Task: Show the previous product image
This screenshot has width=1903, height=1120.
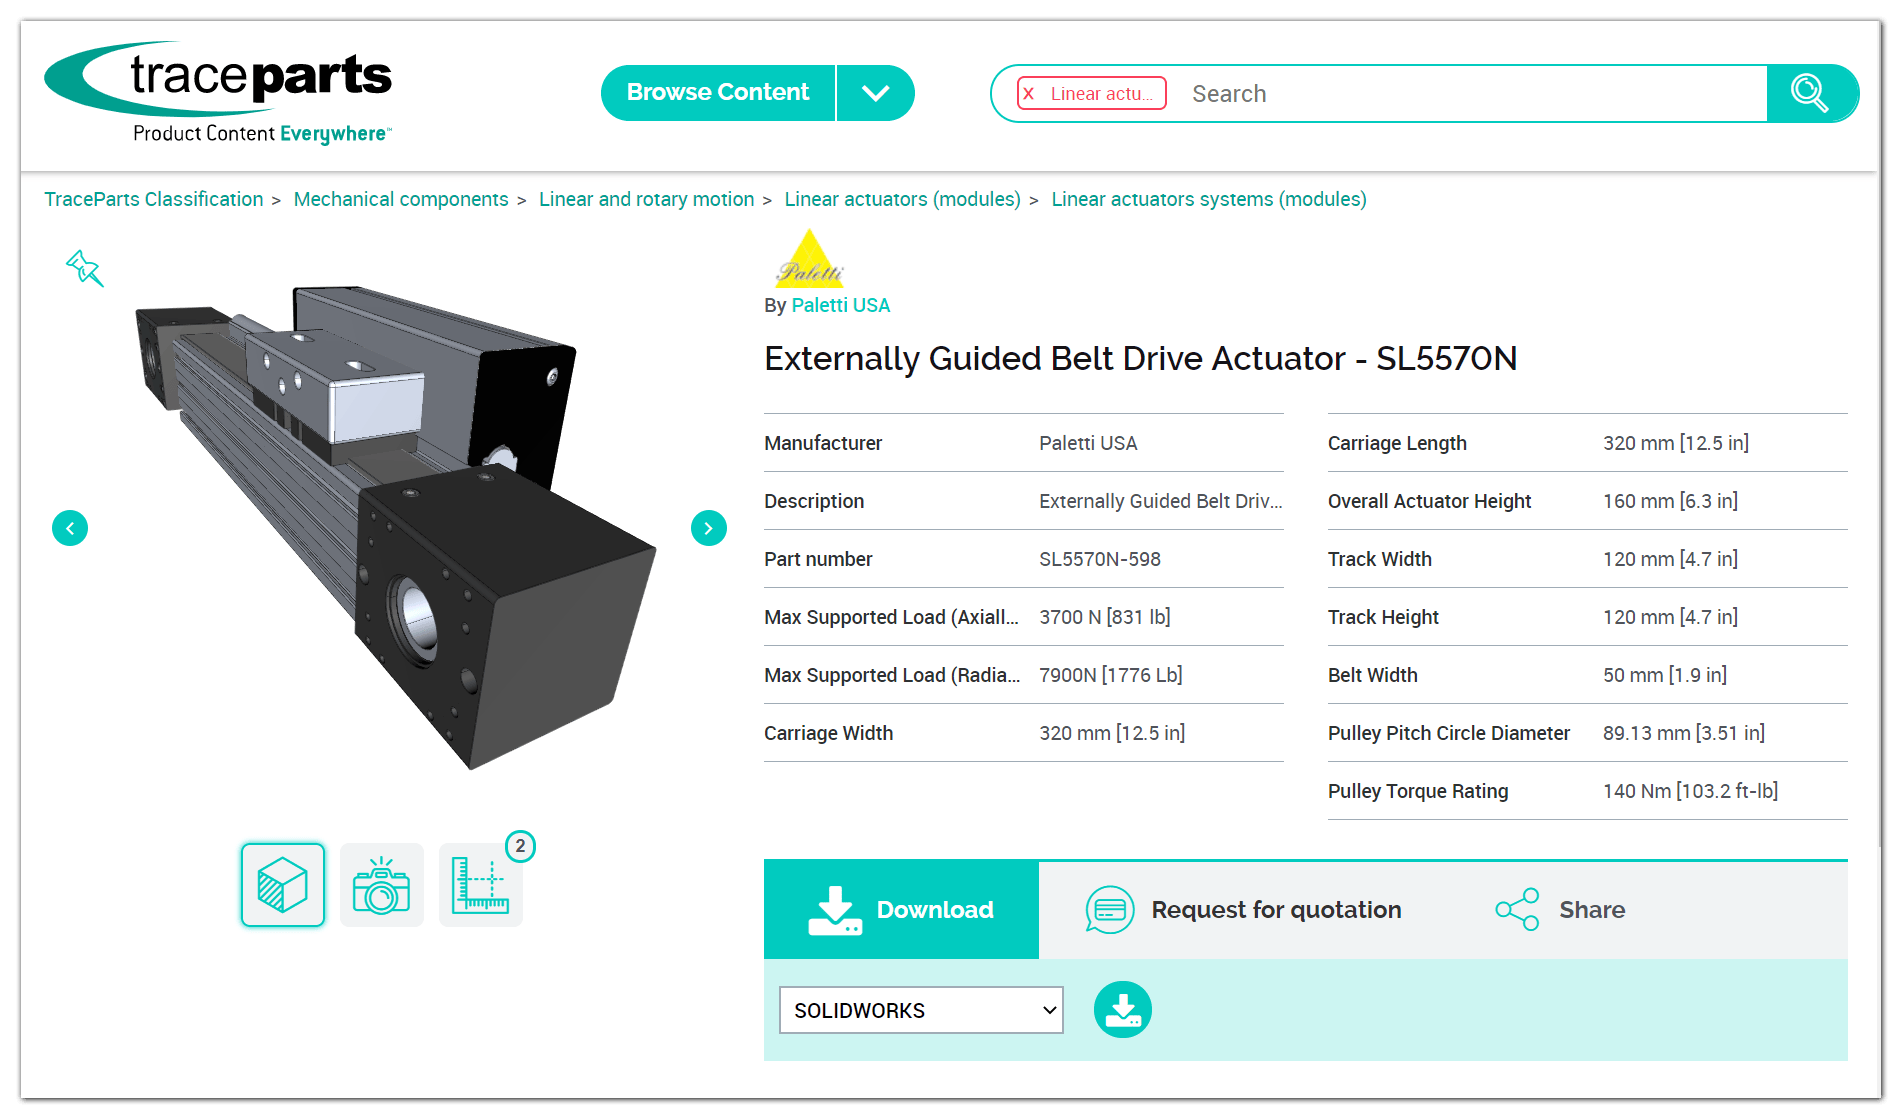Action: (70, 528)
